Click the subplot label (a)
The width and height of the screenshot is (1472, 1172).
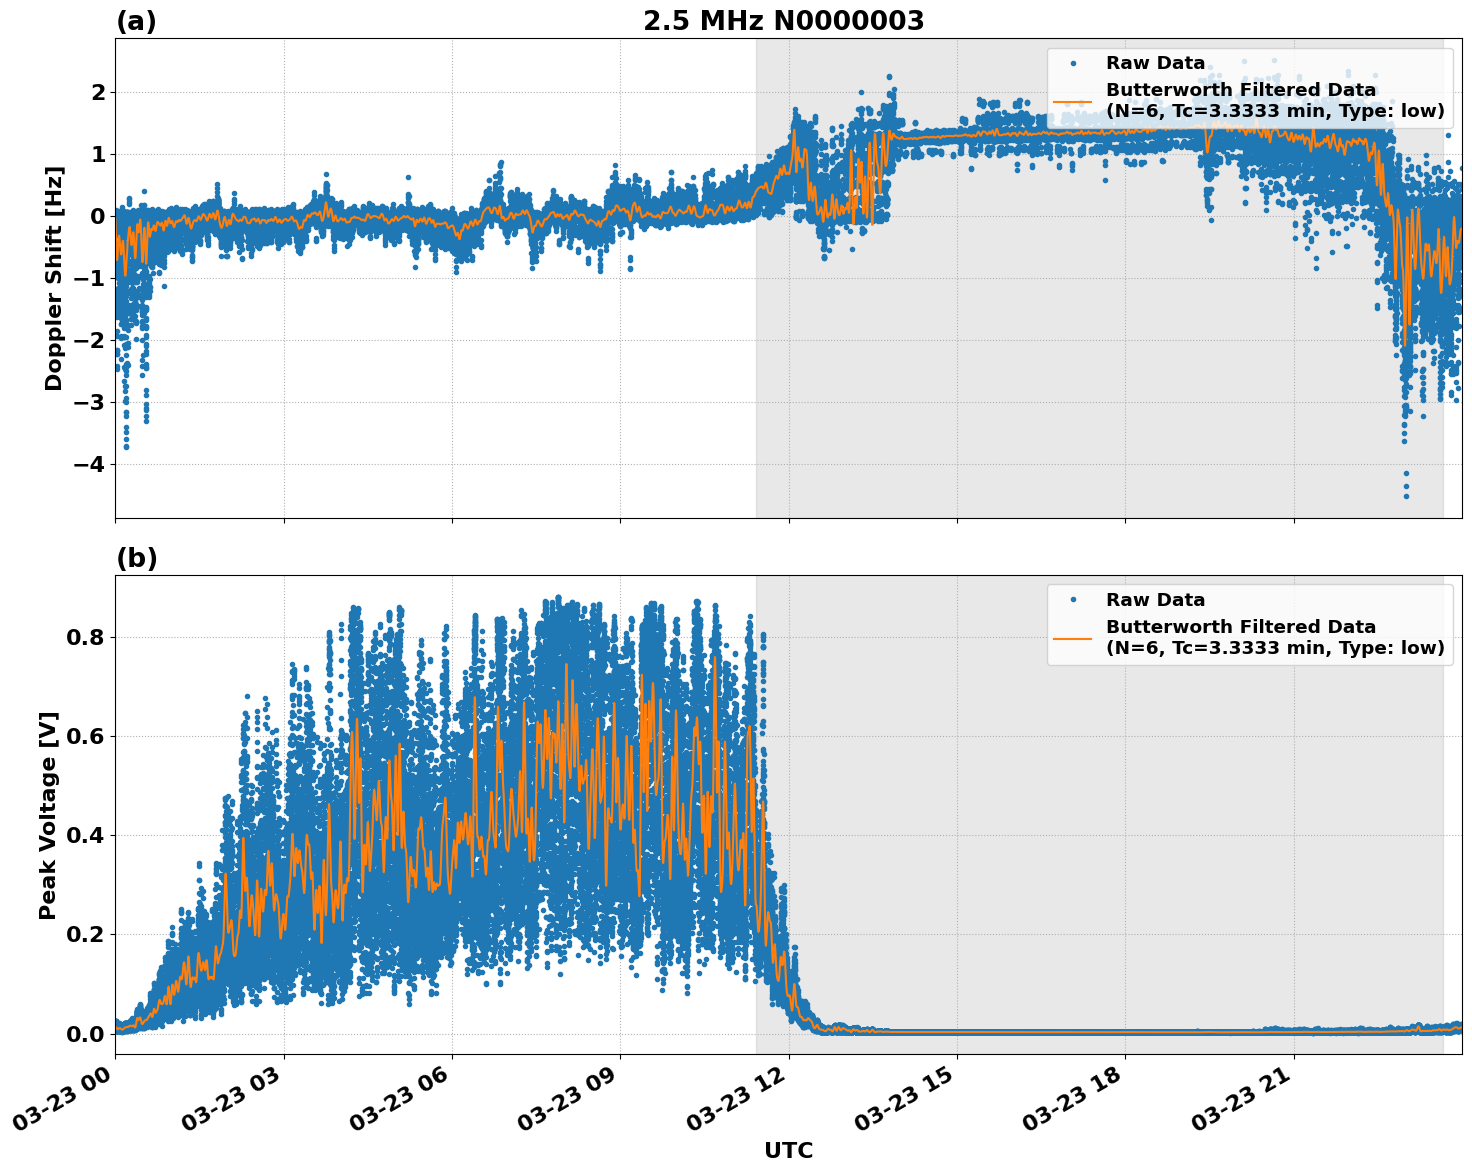point(135,18)
